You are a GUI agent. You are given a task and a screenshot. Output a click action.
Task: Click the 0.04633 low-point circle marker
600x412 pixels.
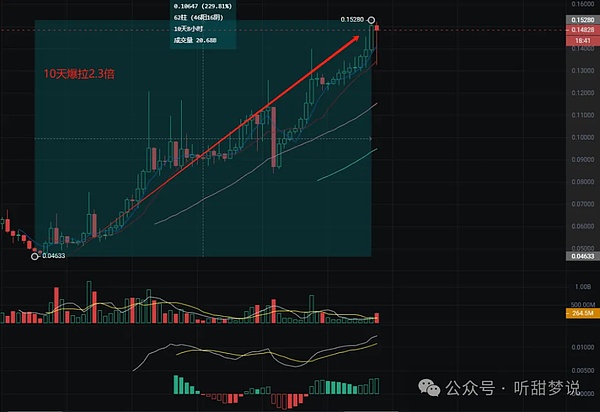(x=36, y=256)
